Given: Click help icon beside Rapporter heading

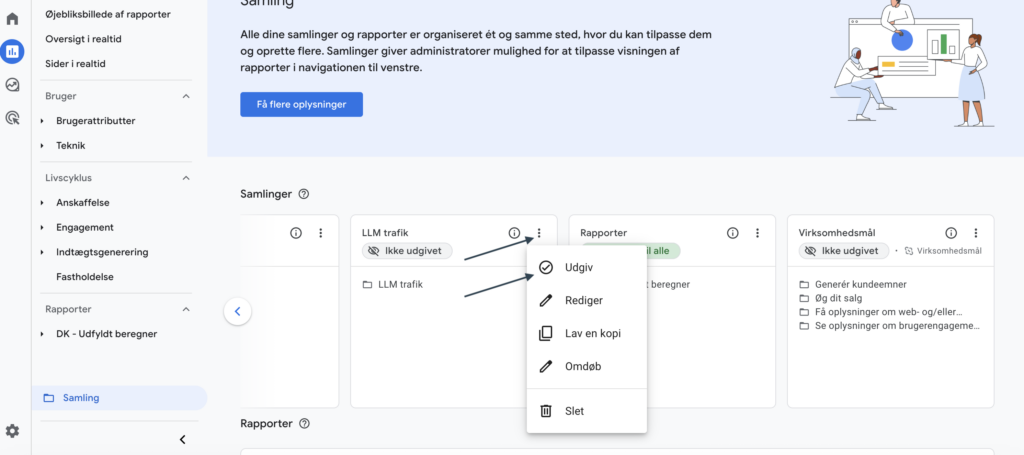Looking at the screenshot, I should (x=304, y=424).
